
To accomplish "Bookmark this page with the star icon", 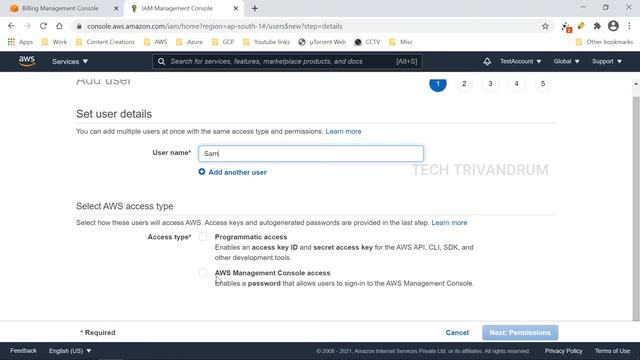I will [x=545, y=26].
